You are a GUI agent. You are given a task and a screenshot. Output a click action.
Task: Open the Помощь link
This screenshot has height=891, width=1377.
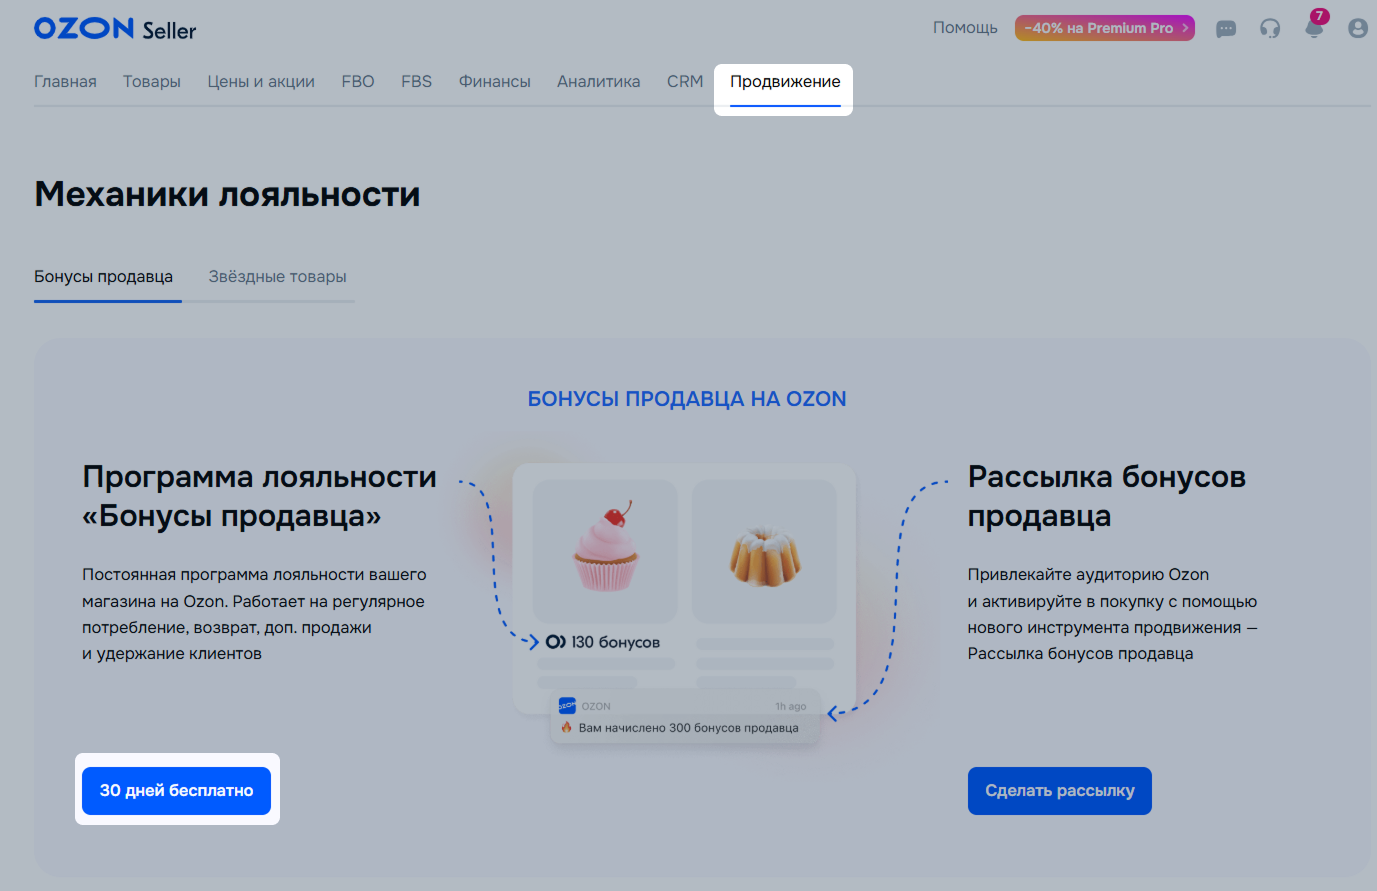pyautogui.click(x=965, y=28)
